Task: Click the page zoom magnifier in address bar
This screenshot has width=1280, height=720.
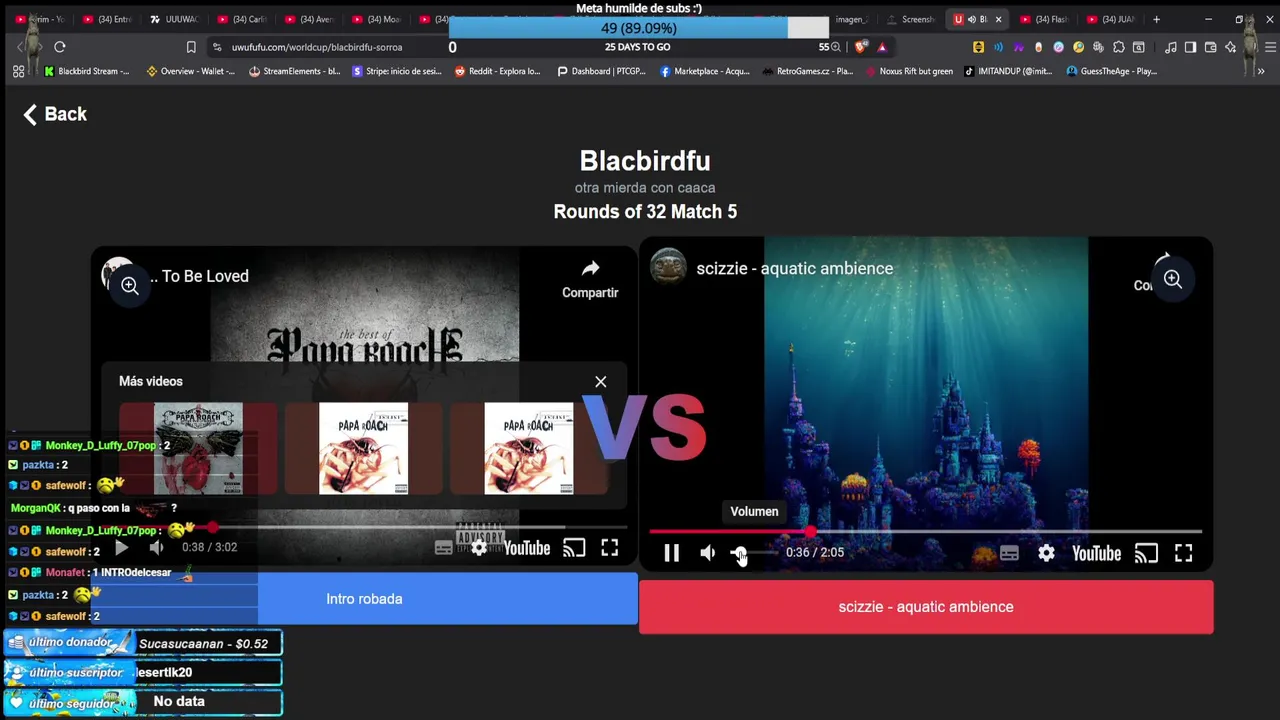Action: click(x=836, y=47)
